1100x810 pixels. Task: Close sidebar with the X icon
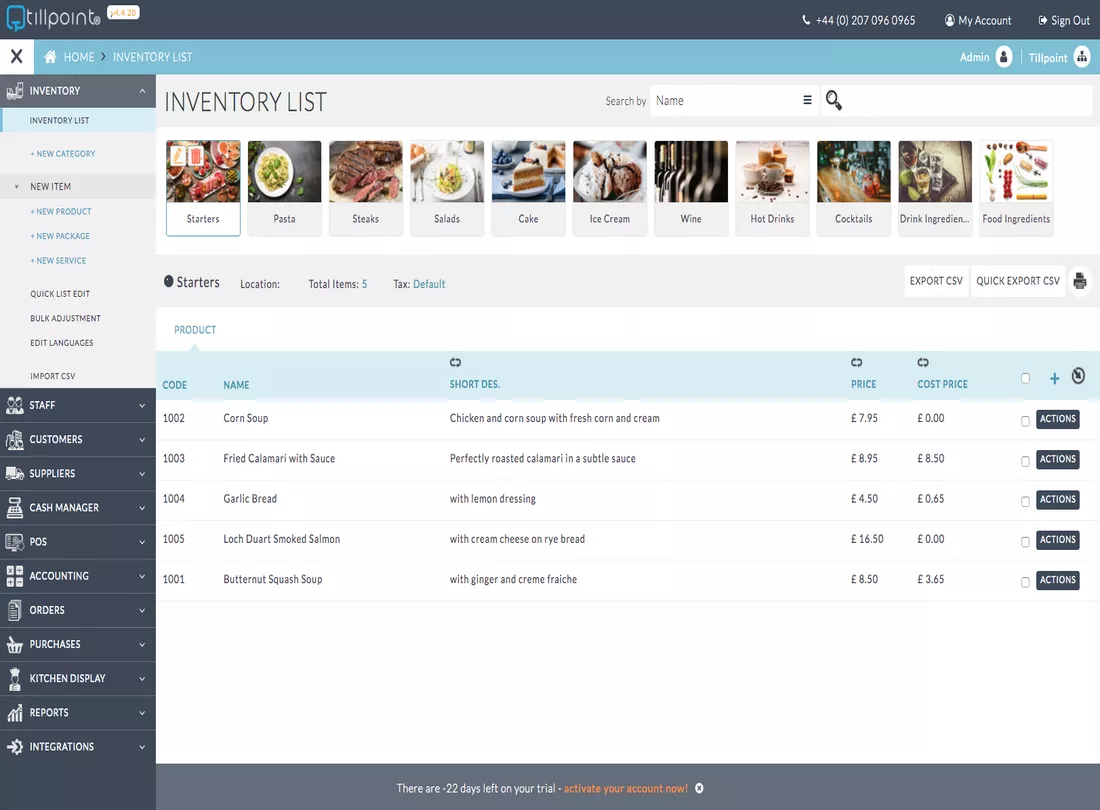pyautogui.click(x=17, y=56)
